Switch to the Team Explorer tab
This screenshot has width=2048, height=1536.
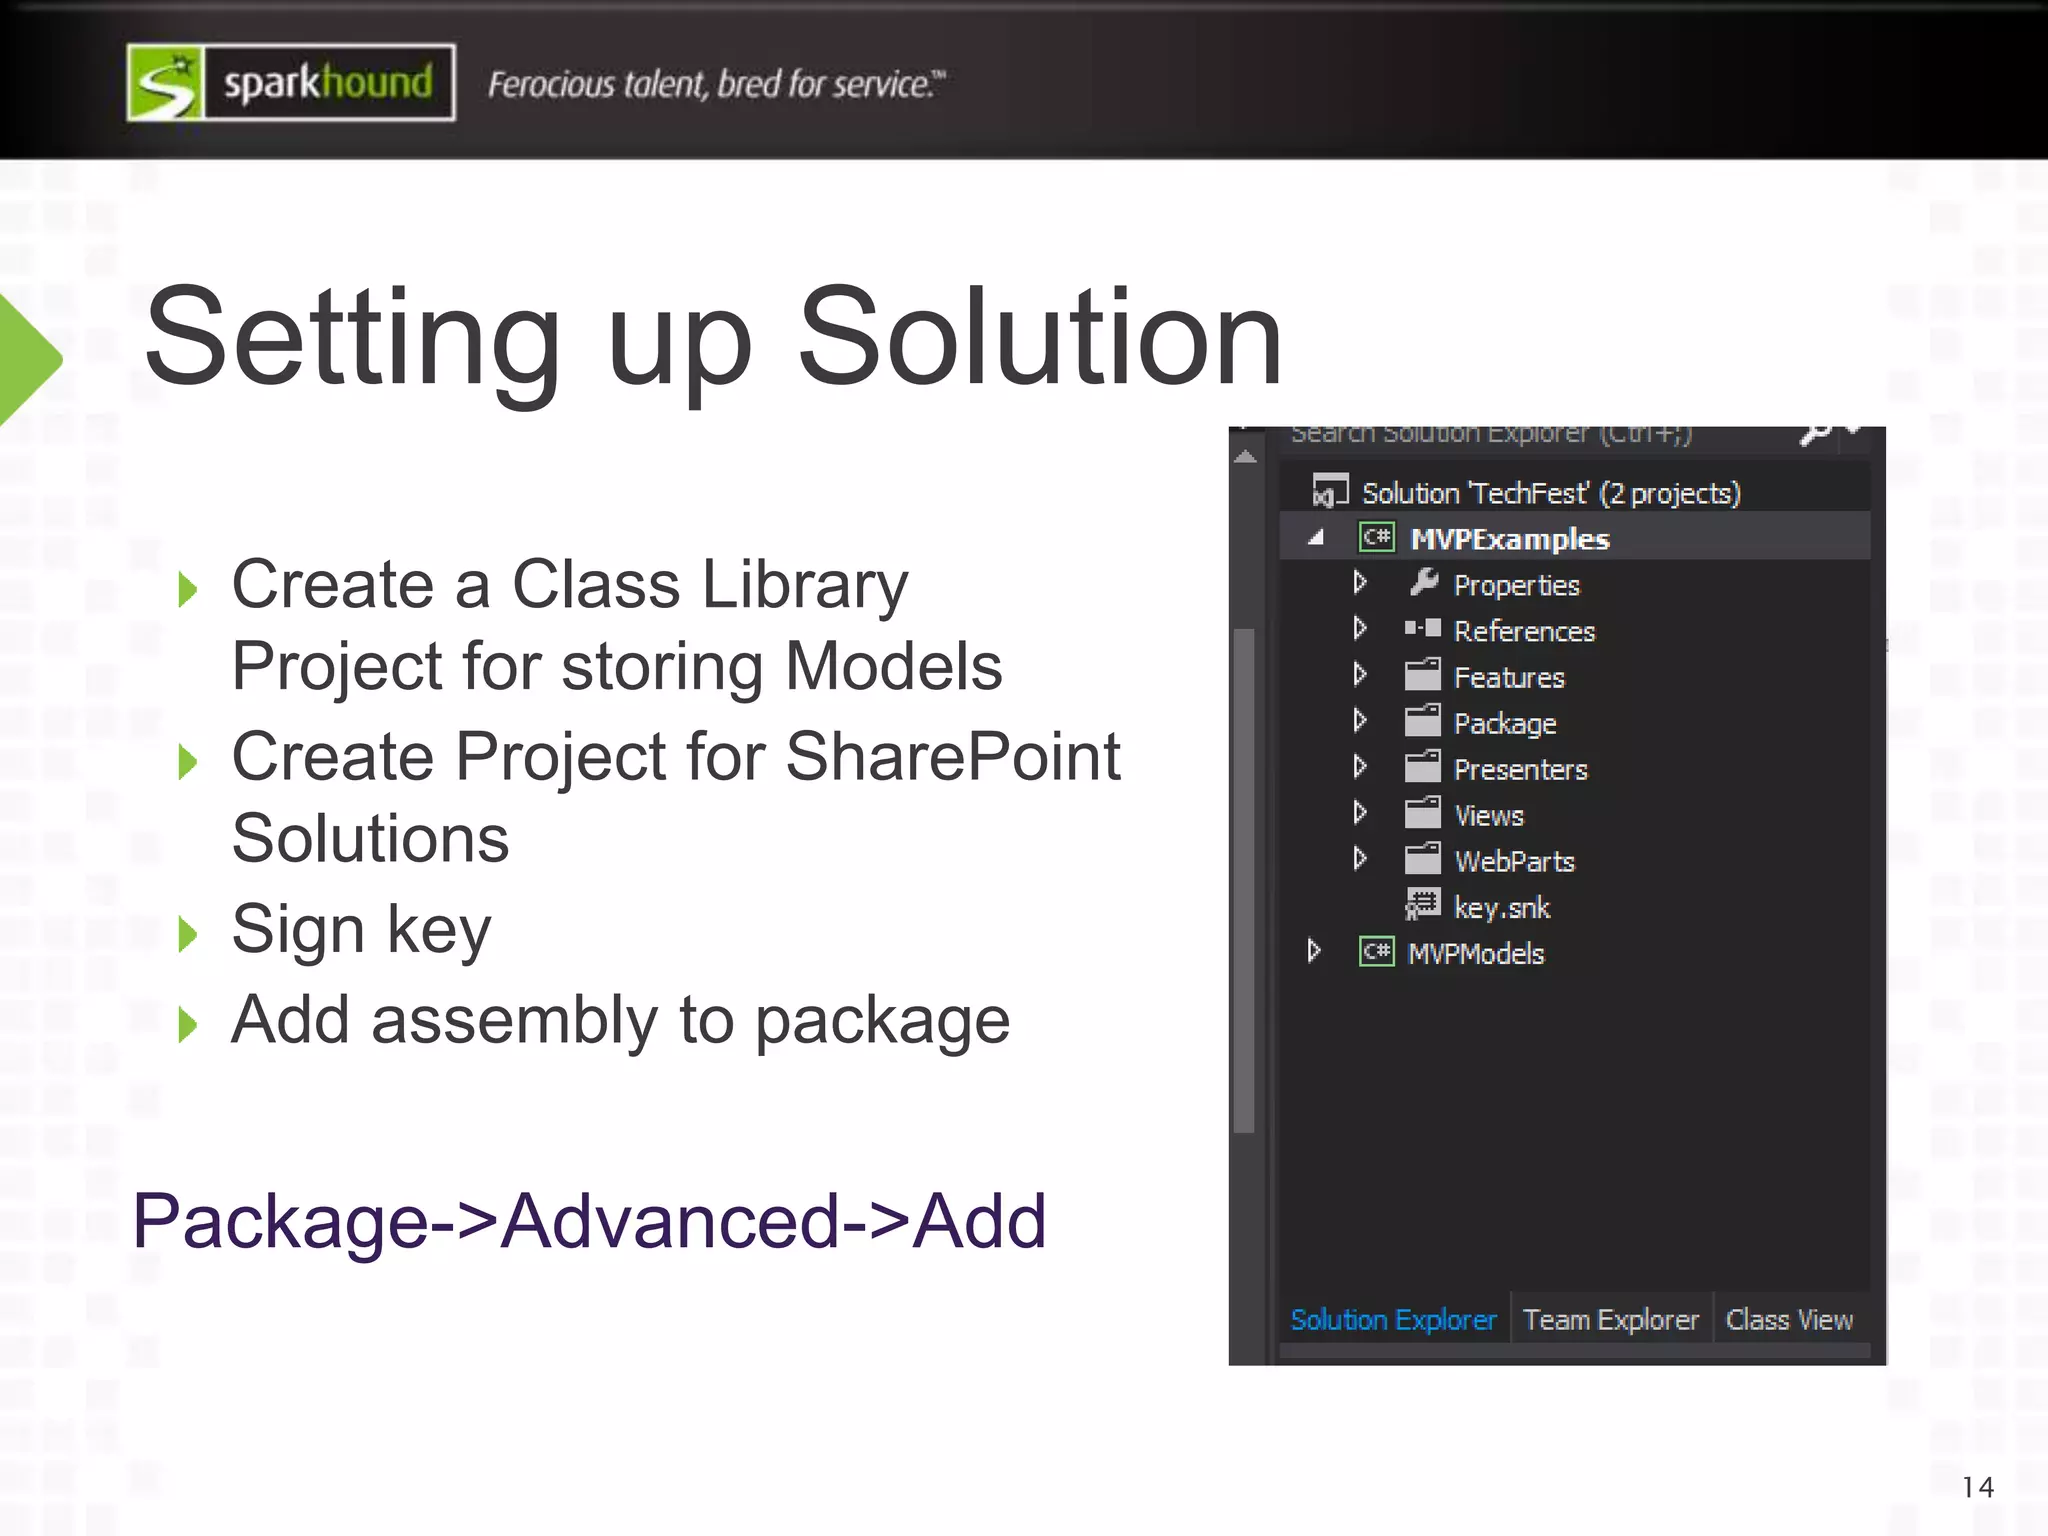(x=1611, y=1320)
